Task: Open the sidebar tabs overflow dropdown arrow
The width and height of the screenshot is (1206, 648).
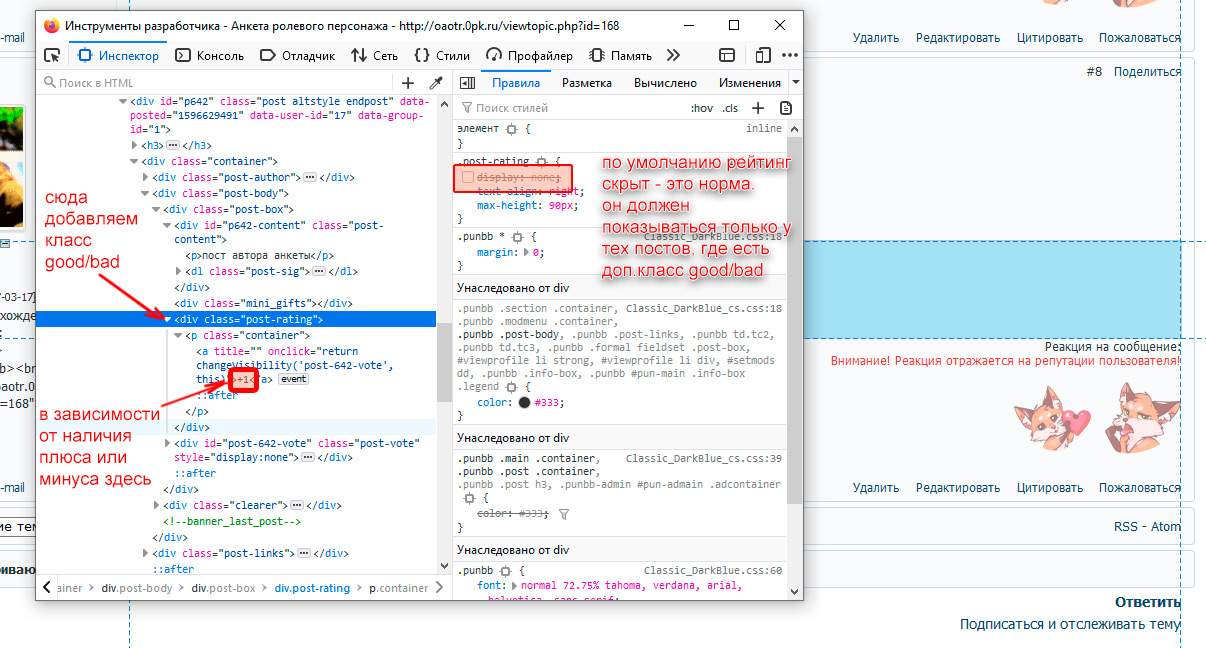Action: [795, 83]
